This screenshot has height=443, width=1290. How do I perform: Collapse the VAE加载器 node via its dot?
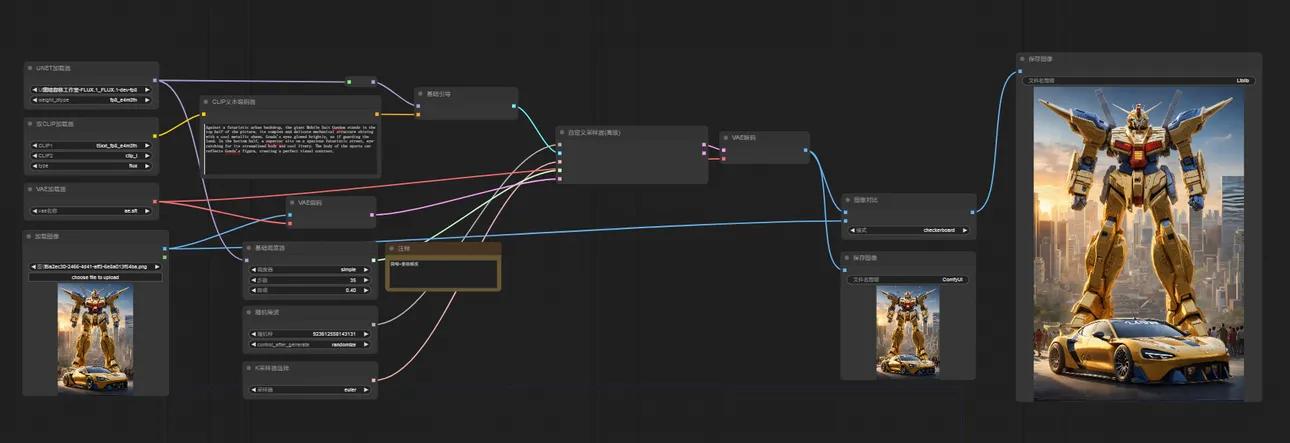(30, 189)
